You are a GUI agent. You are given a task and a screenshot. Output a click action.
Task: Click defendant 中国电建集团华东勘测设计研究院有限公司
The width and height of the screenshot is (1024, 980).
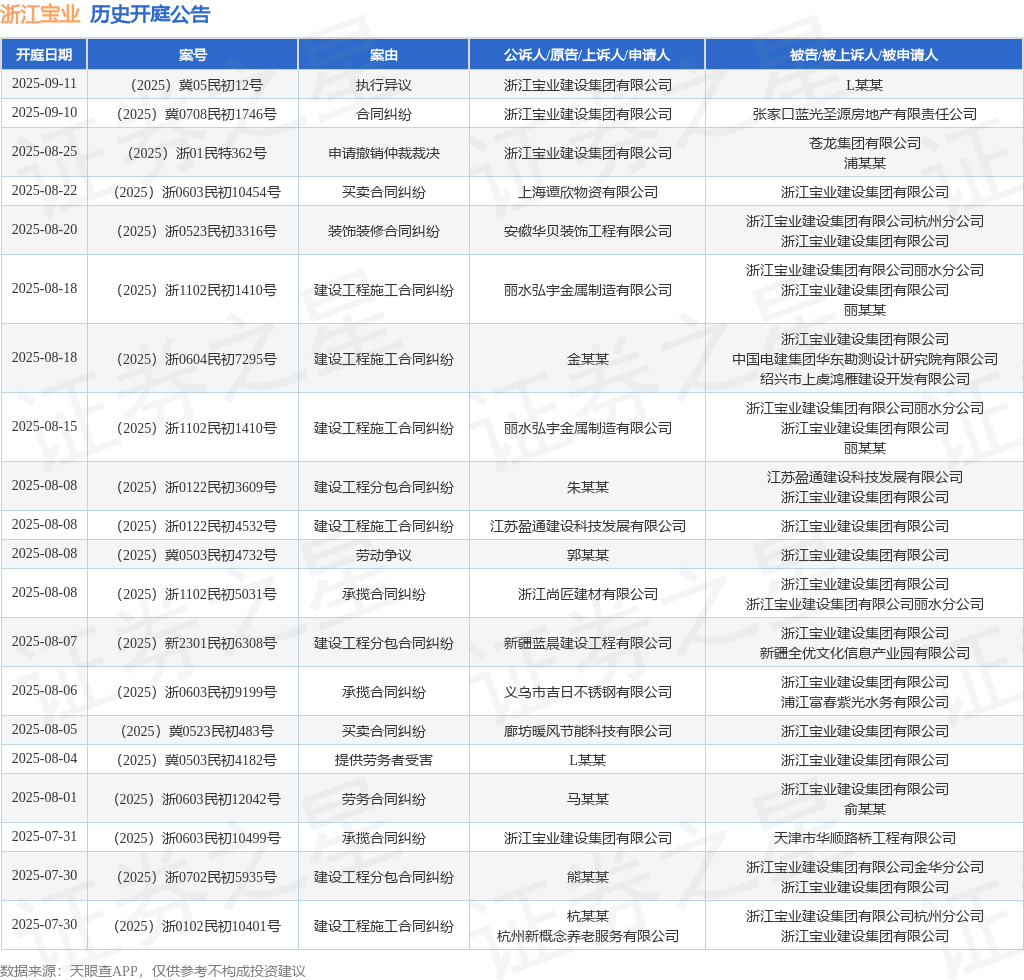865,359
